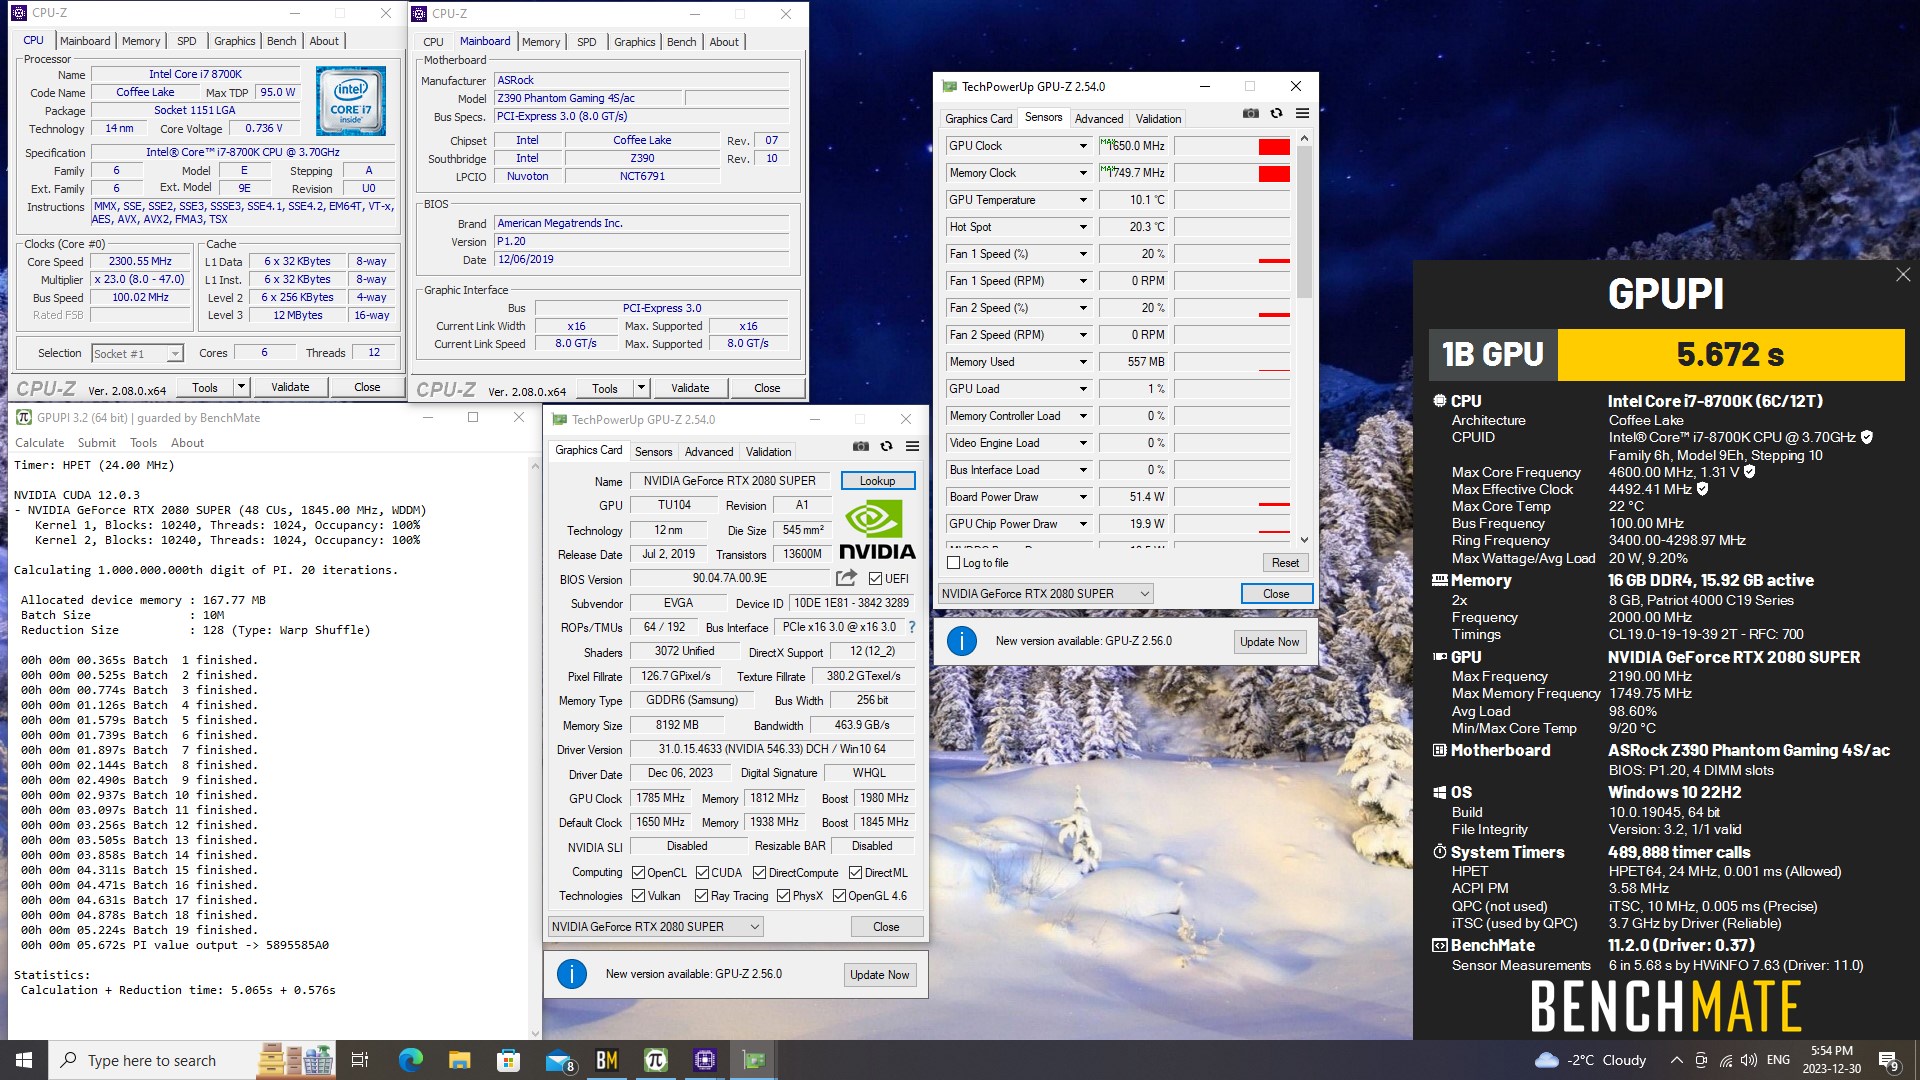Image resolution: width=1920 pixels, height=1080 pixels.
Task: Open the Submit menu in GPUPI
Action: click(x=97, y=443)
